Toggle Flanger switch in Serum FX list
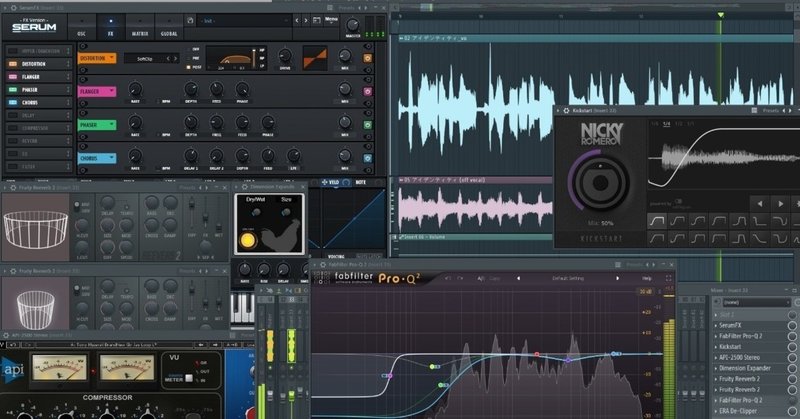The height and width of the screenshot is (419, 800). (13, 77)
